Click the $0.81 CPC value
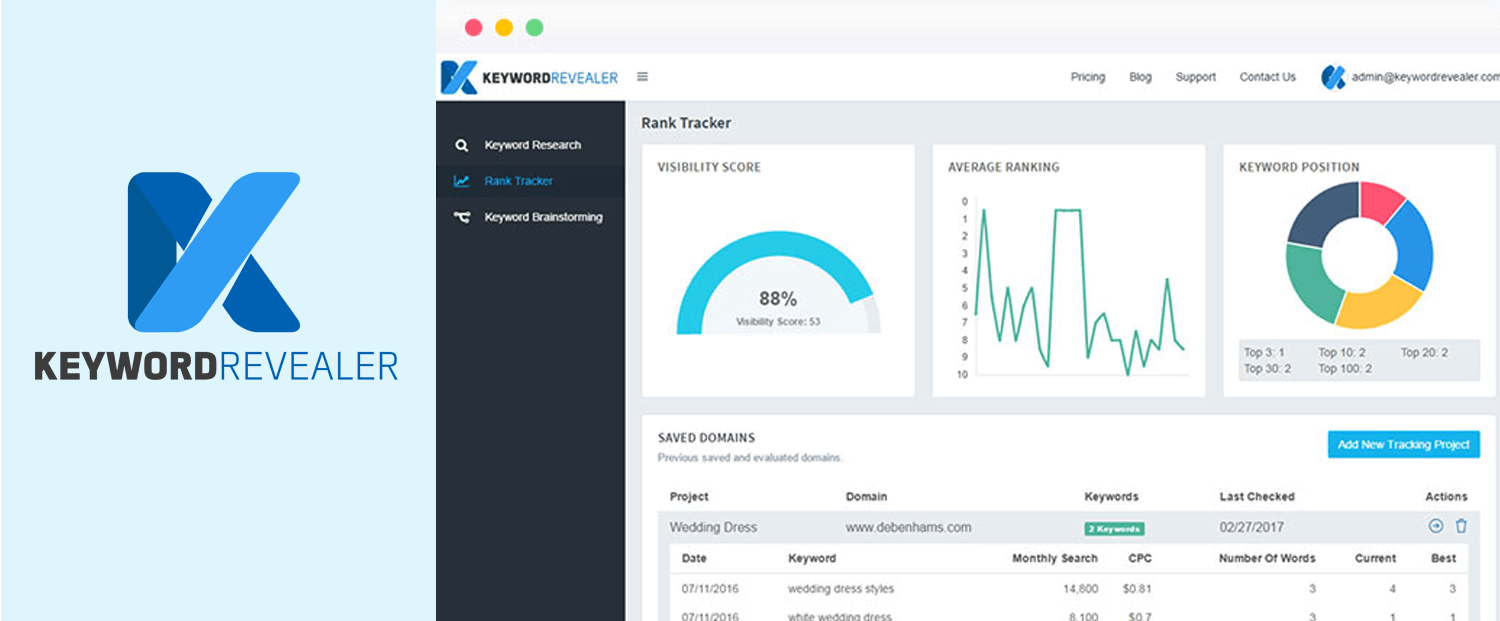Viewport: 1500px width, 621px height. (x=1137, y=589)
